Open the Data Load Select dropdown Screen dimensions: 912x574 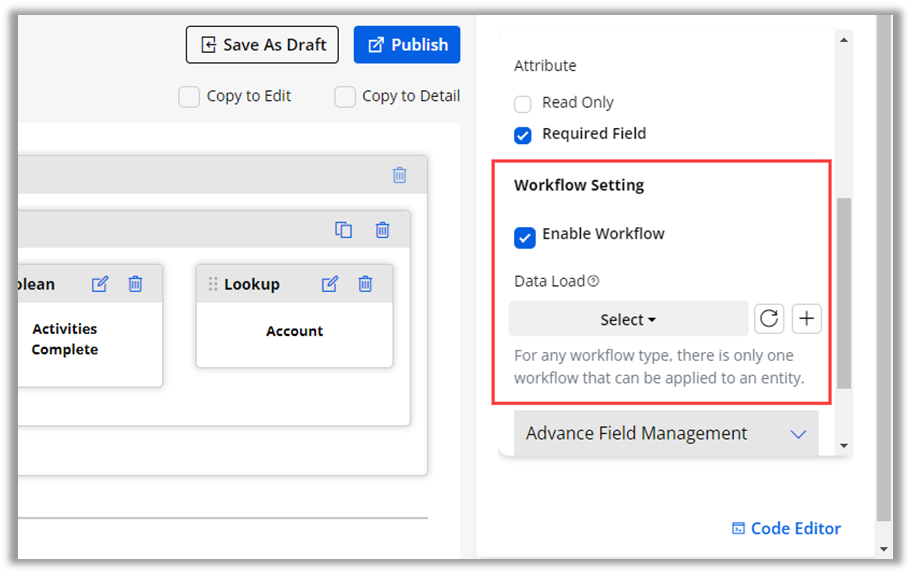click(628, 320)
